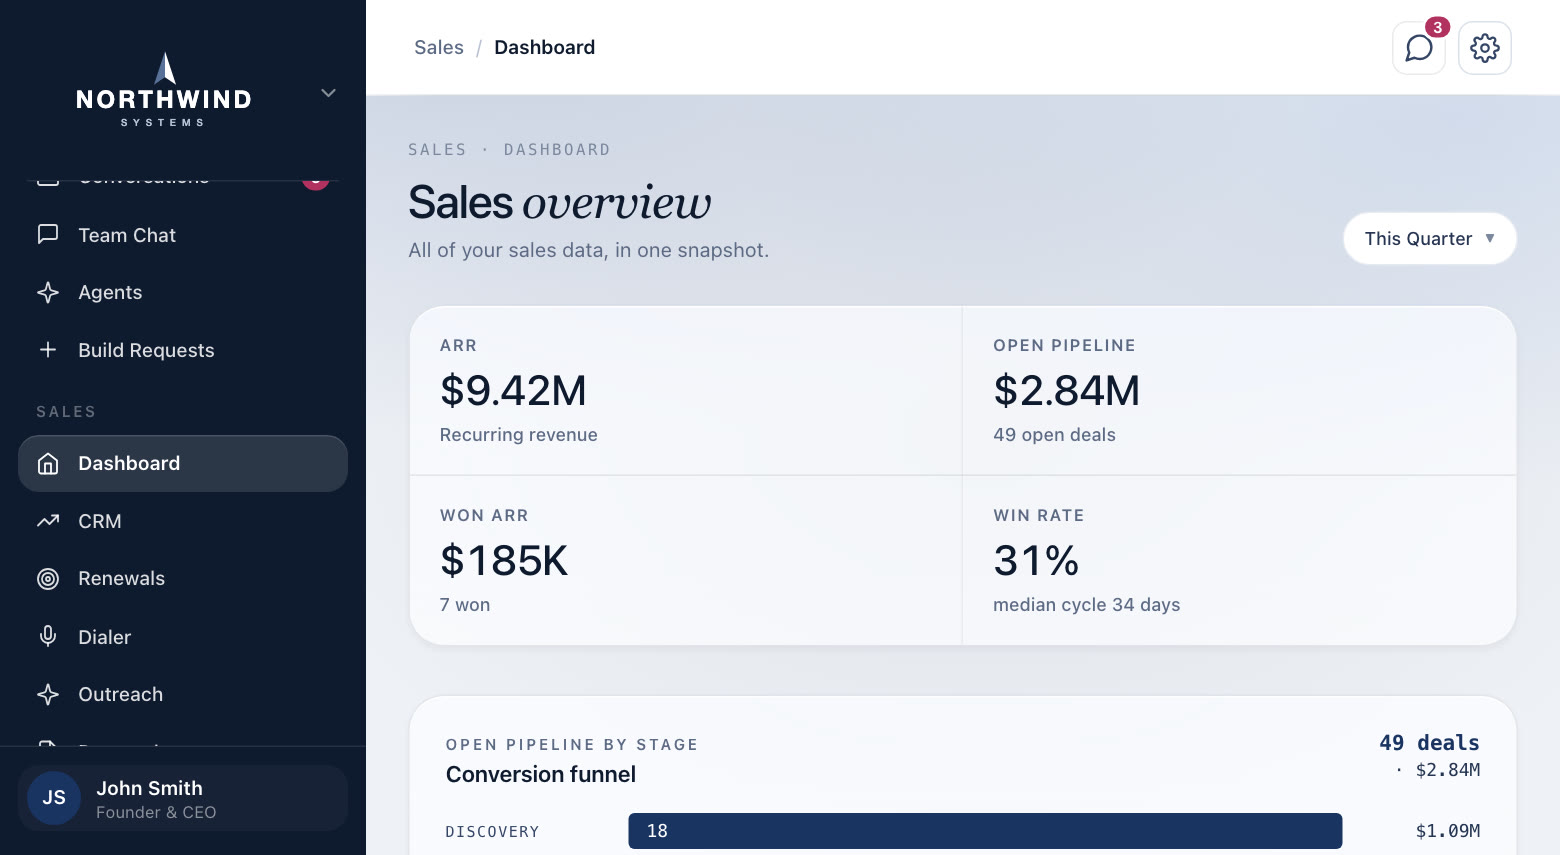
Task: Click the CRM trend arrow icon
Action: (48, 521)
